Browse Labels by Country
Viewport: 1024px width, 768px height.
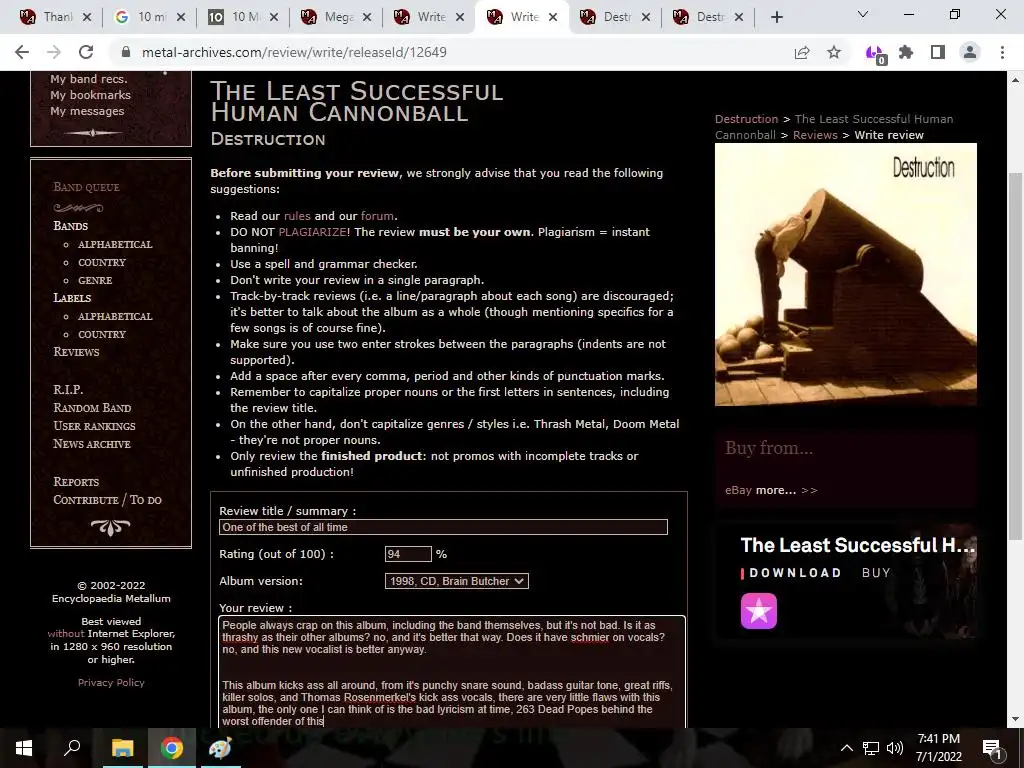102,334
